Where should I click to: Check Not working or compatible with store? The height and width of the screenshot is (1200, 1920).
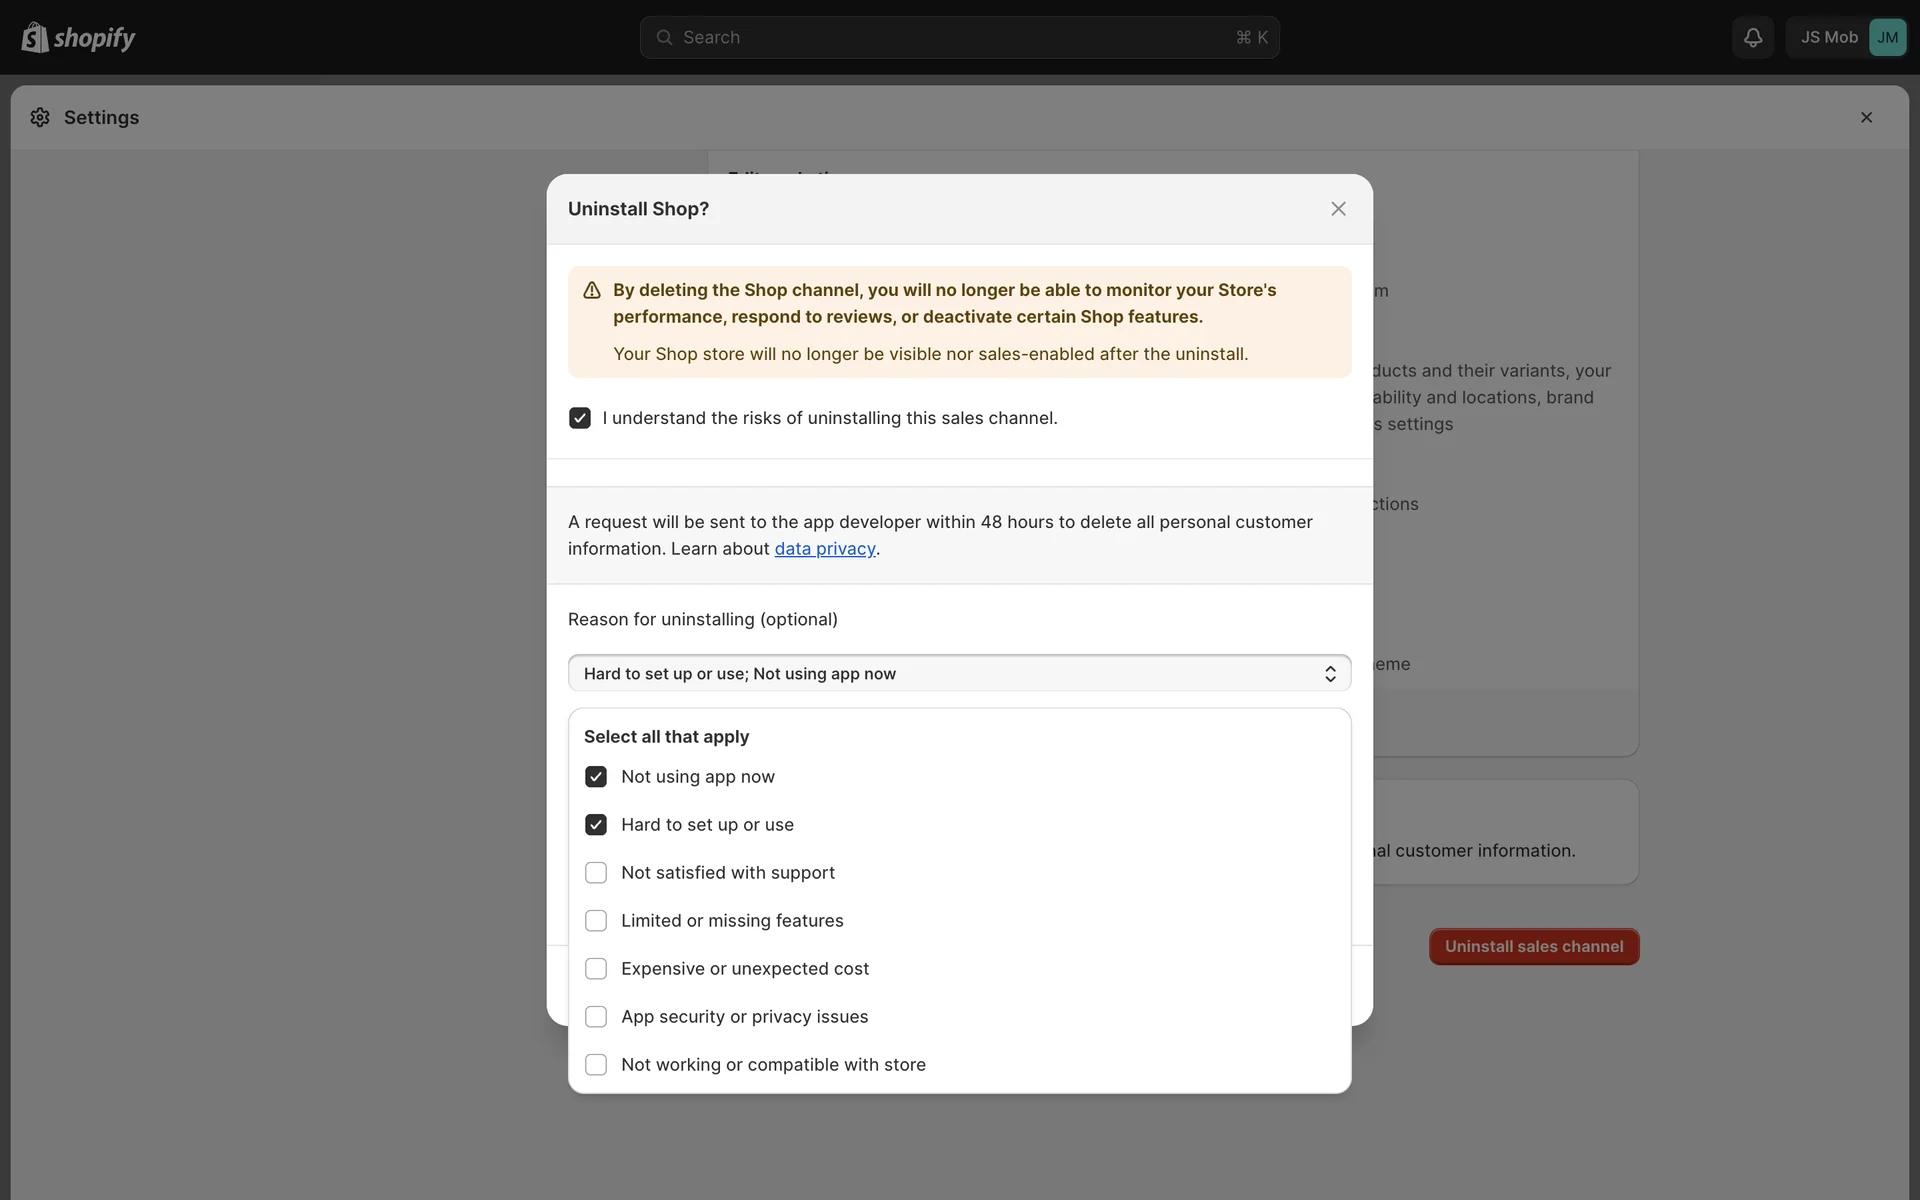click(596, 1065)
